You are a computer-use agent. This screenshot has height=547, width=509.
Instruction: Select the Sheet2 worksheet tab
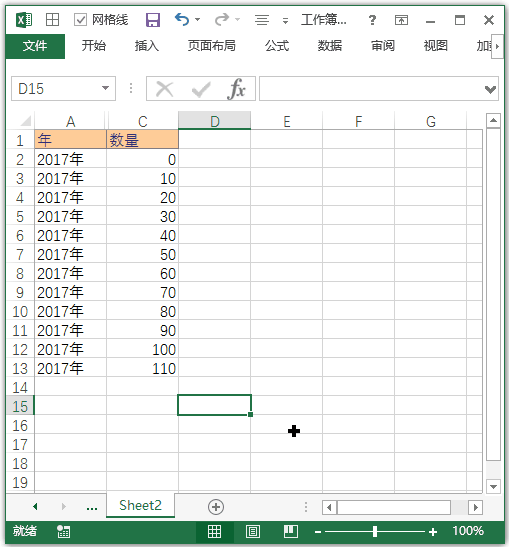pyautogui.click(x=140, y=505)
